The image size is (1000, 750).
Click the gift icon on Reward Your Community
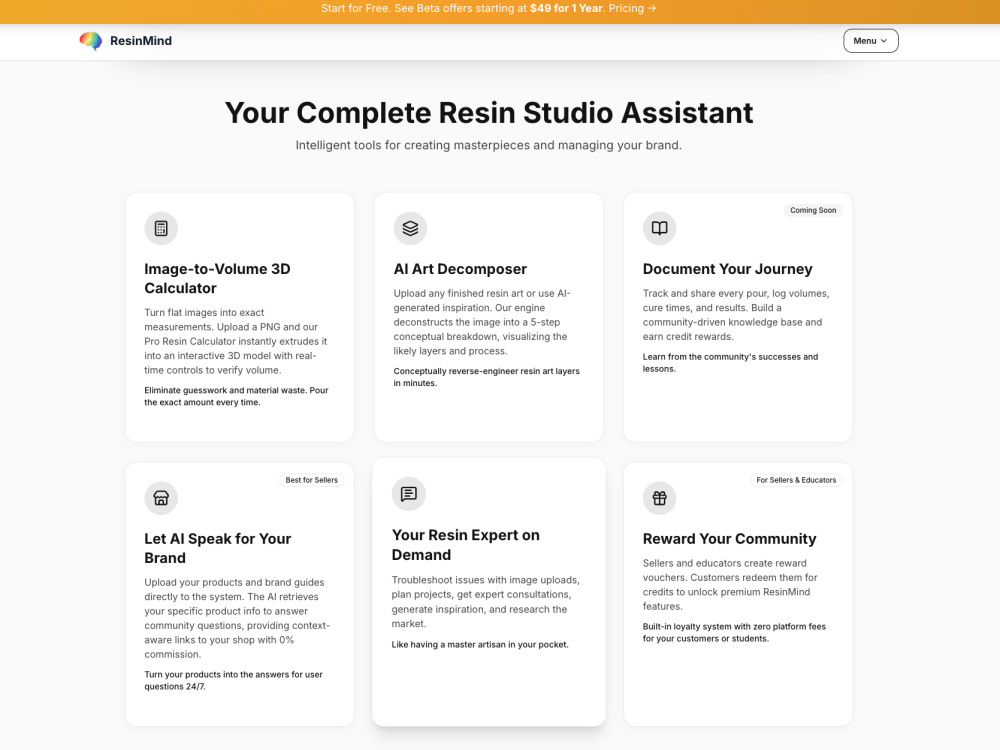pos(659,498)
